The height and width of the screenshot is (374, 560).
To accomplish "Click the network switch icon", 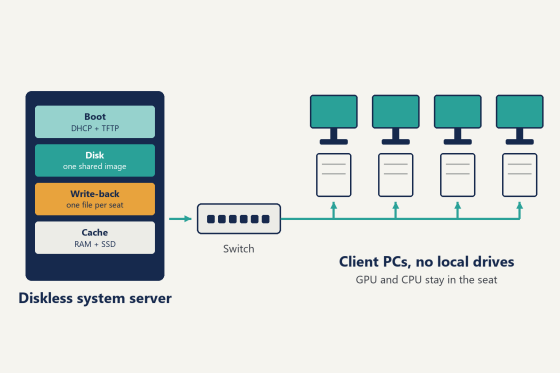I will 239,219.
